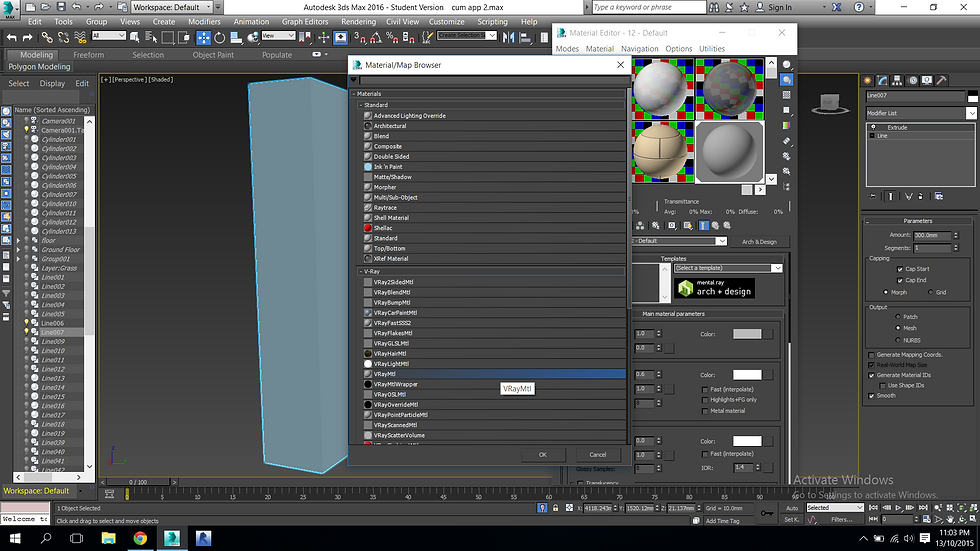Viewport: 980px width, 551px height.
Task: Toggle Smooth checkbox
Action: click(871, 396)
